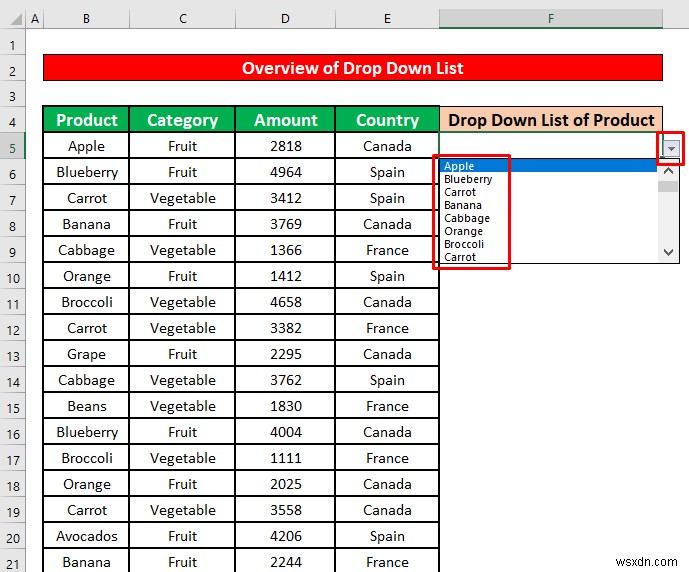Select the amount cell 2295
689x572 pixels.
[285, 354]
